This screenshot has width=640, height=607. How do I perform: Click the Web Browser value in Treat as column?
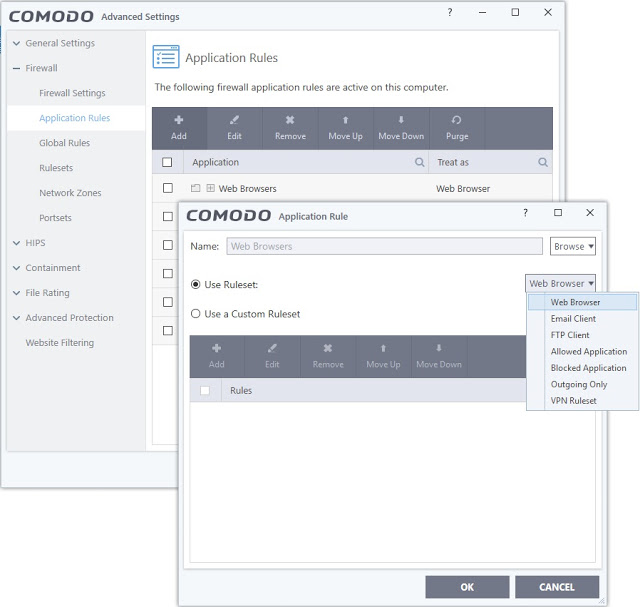click(x=463, y=189)
